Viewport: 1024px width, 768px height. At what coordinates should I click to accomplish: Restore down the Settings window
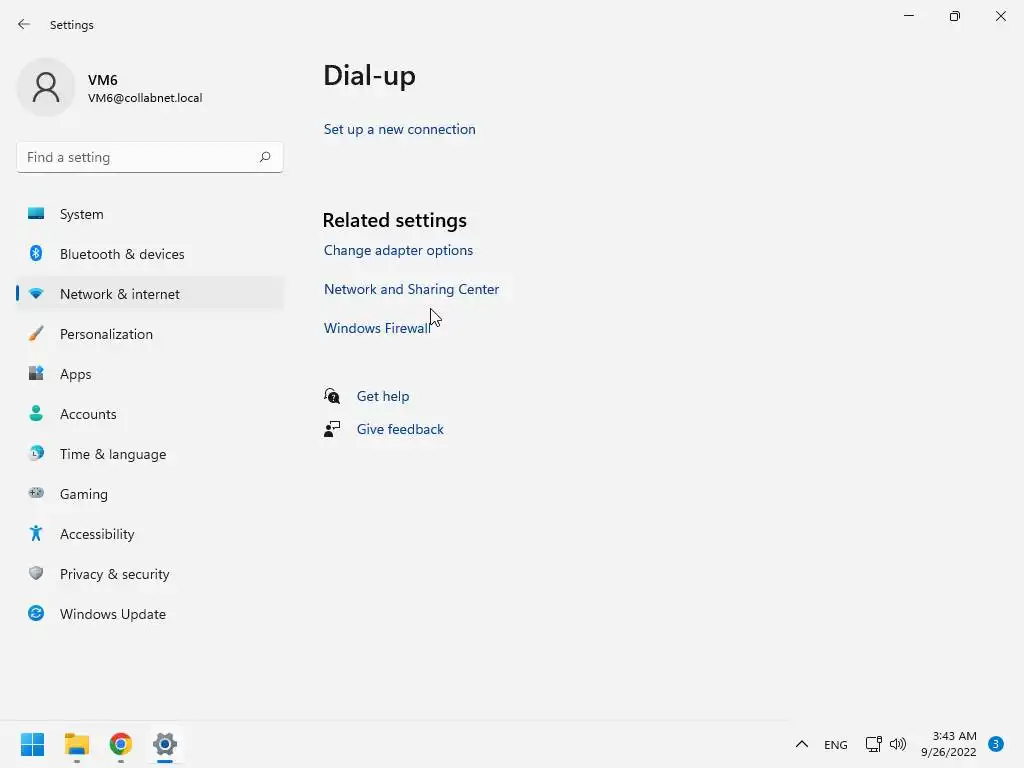pyautogui.click(x=955, y=16)
